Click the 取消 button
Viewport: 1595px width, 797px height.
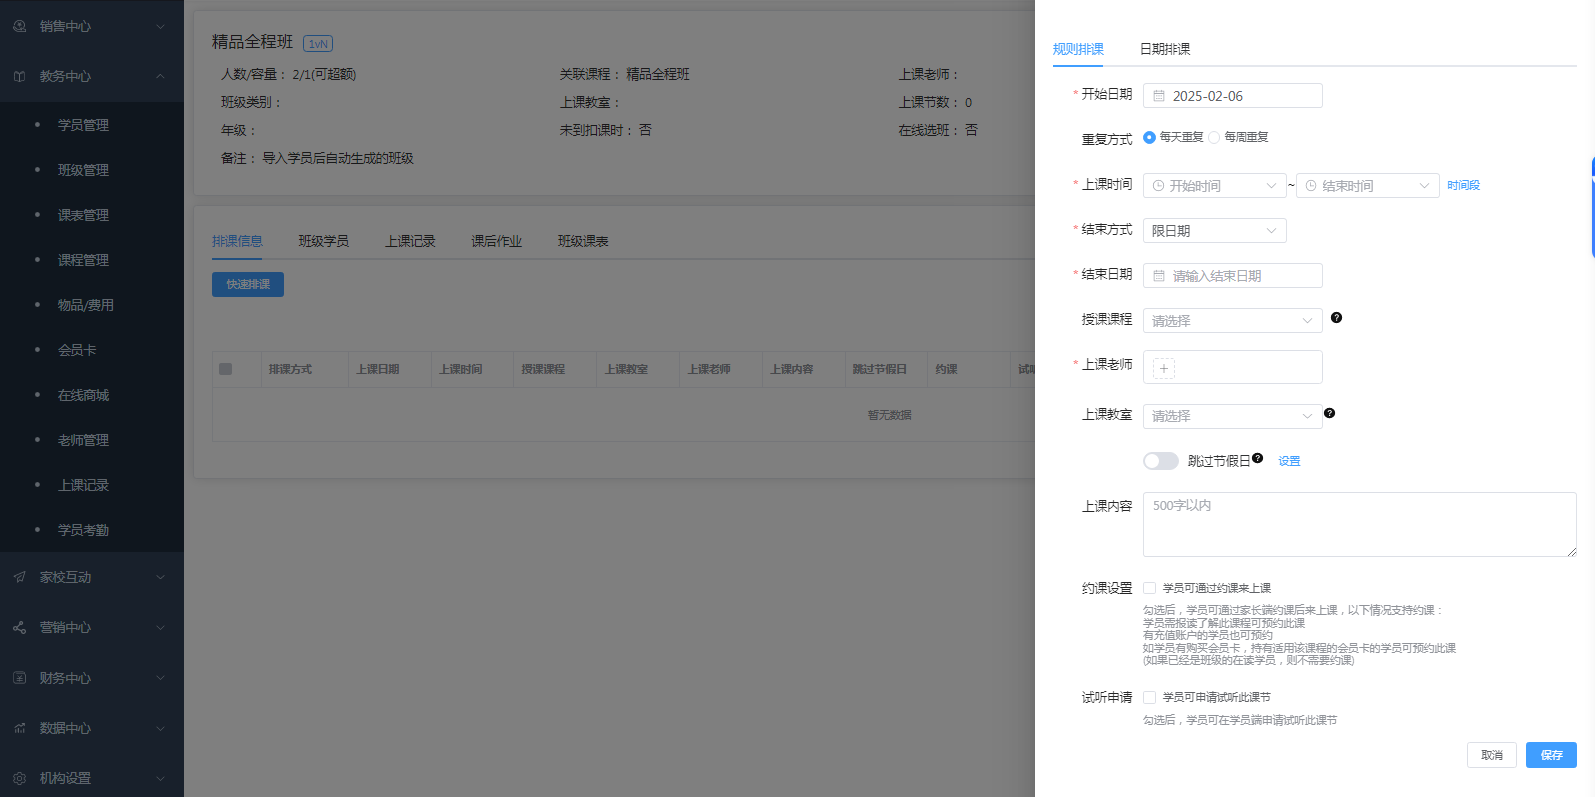[1492, 755]
